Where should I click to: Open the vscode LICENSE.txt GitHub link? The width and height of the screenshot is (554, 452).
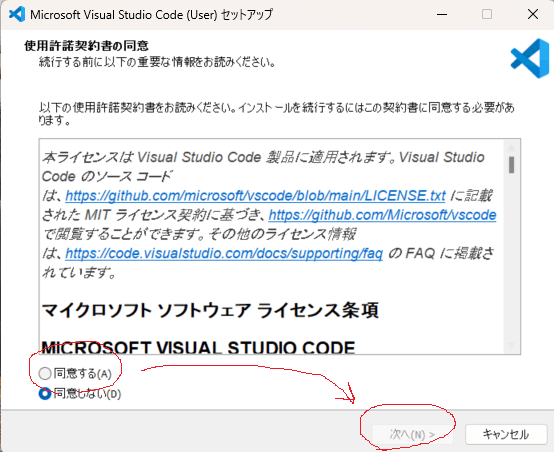pyautogui.click(x=255, y=195)
